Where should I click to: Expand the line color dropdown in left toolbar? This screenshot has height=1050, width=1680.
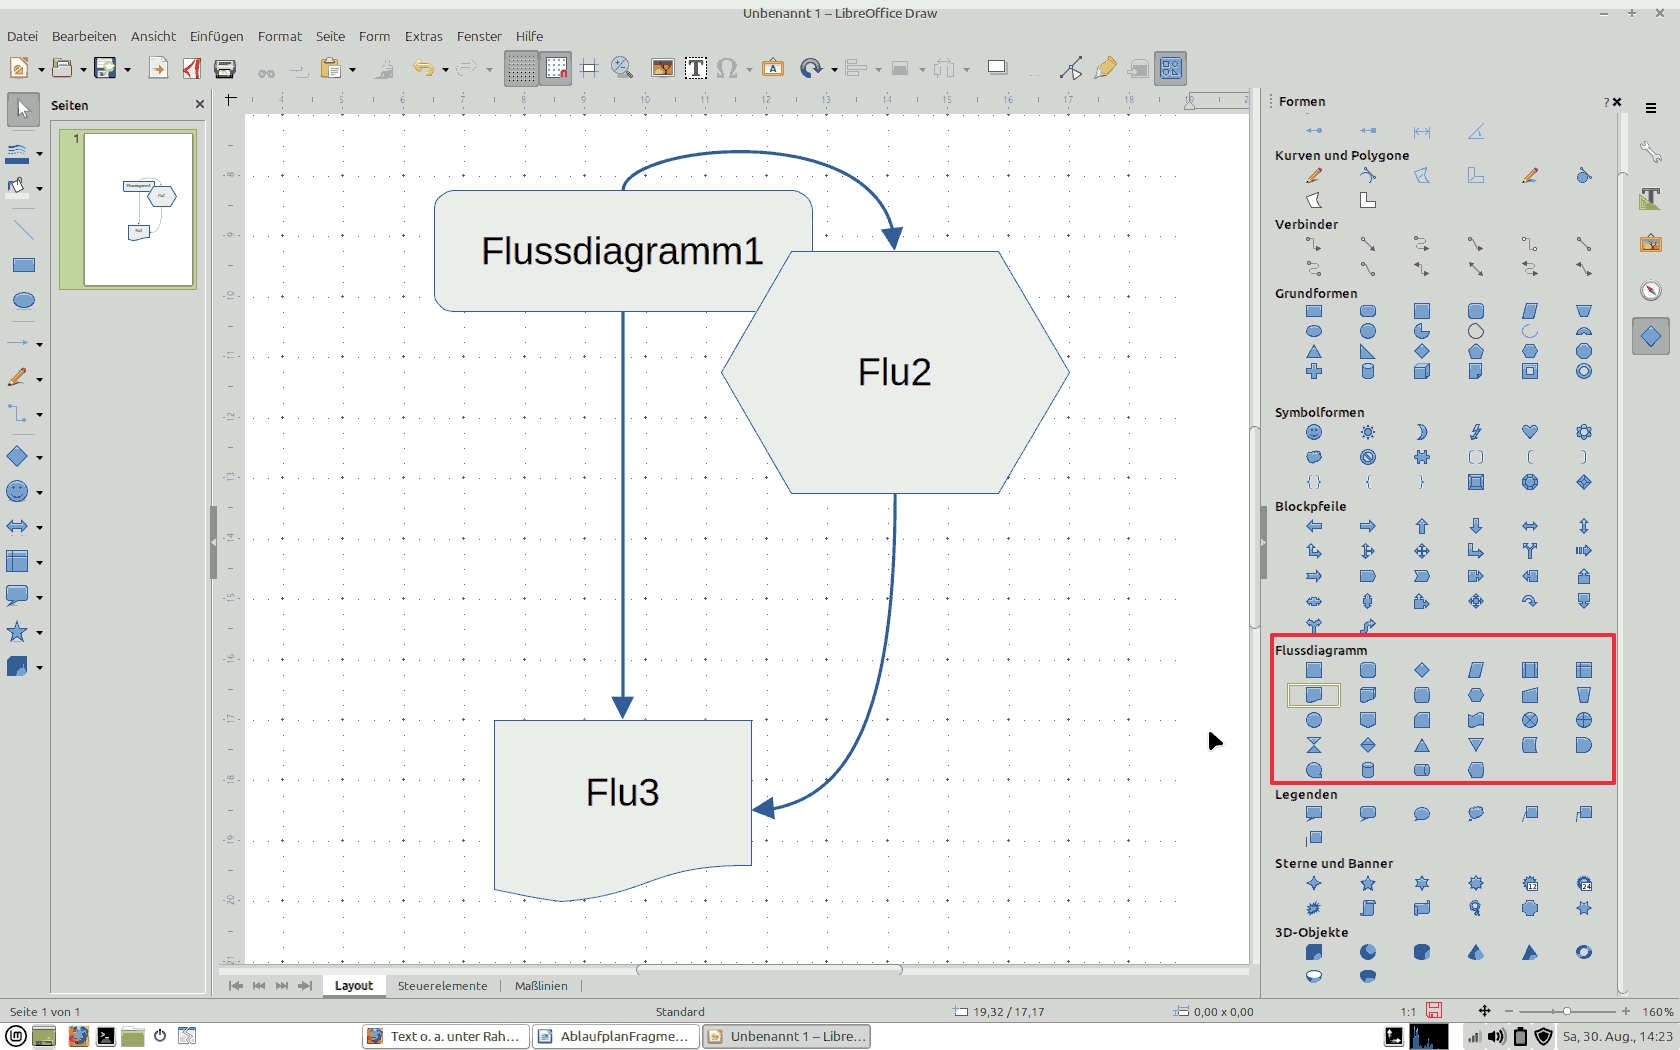(40, 154)
